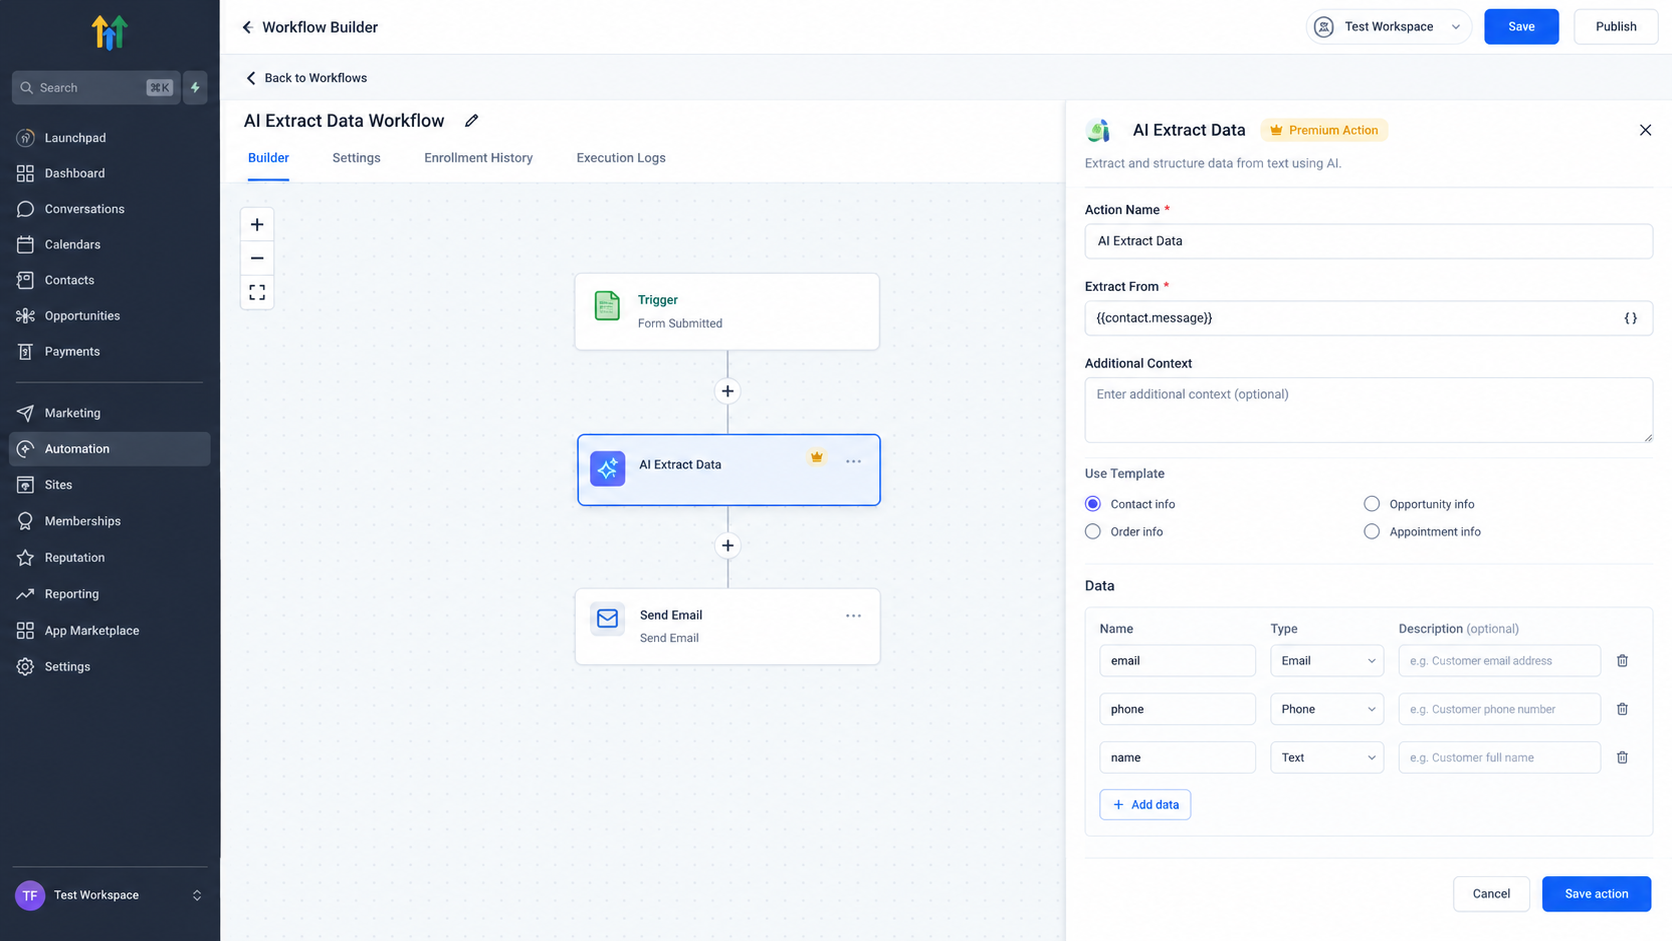The height and width of the screenshot is (941, 1672).
Task: Open App Marketplace in the sidebar
Action: tap(110, 631)
